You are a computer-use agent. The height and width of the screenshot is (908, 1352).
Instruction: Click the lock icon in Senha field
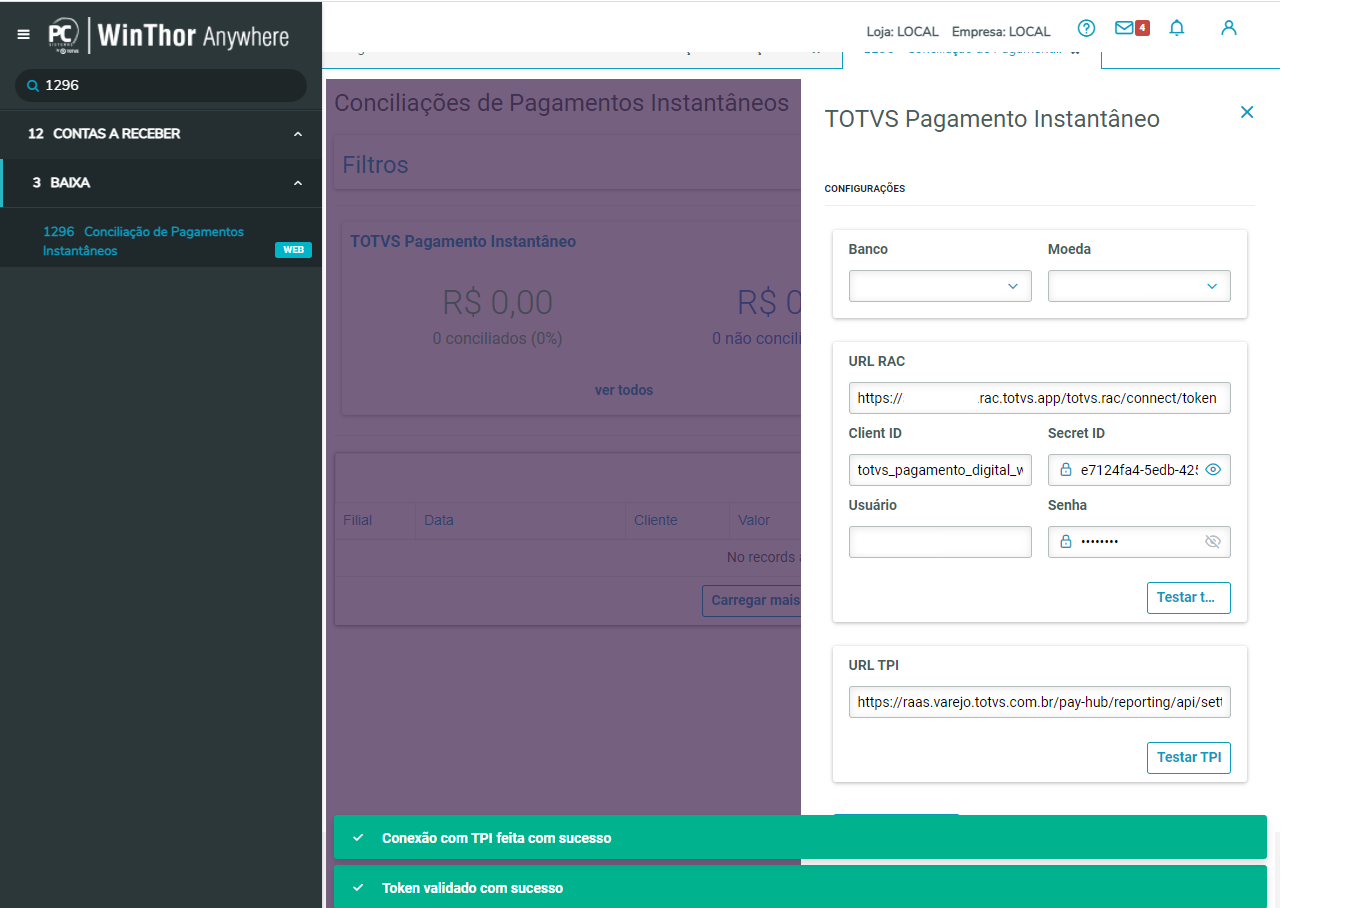click(x=1066, y=541)
